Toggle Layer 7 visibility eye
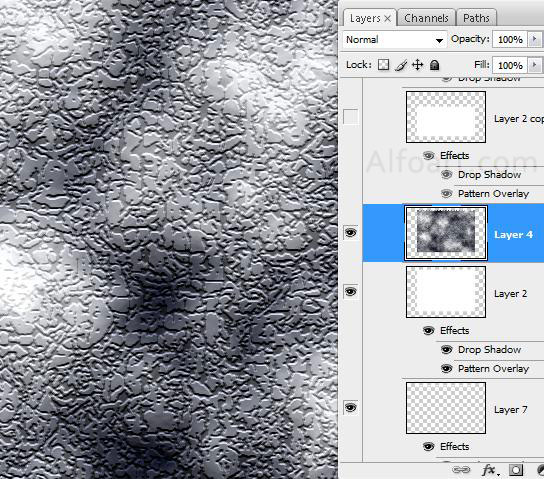Screen dimensions: 544x479 (x=350, y=408)
